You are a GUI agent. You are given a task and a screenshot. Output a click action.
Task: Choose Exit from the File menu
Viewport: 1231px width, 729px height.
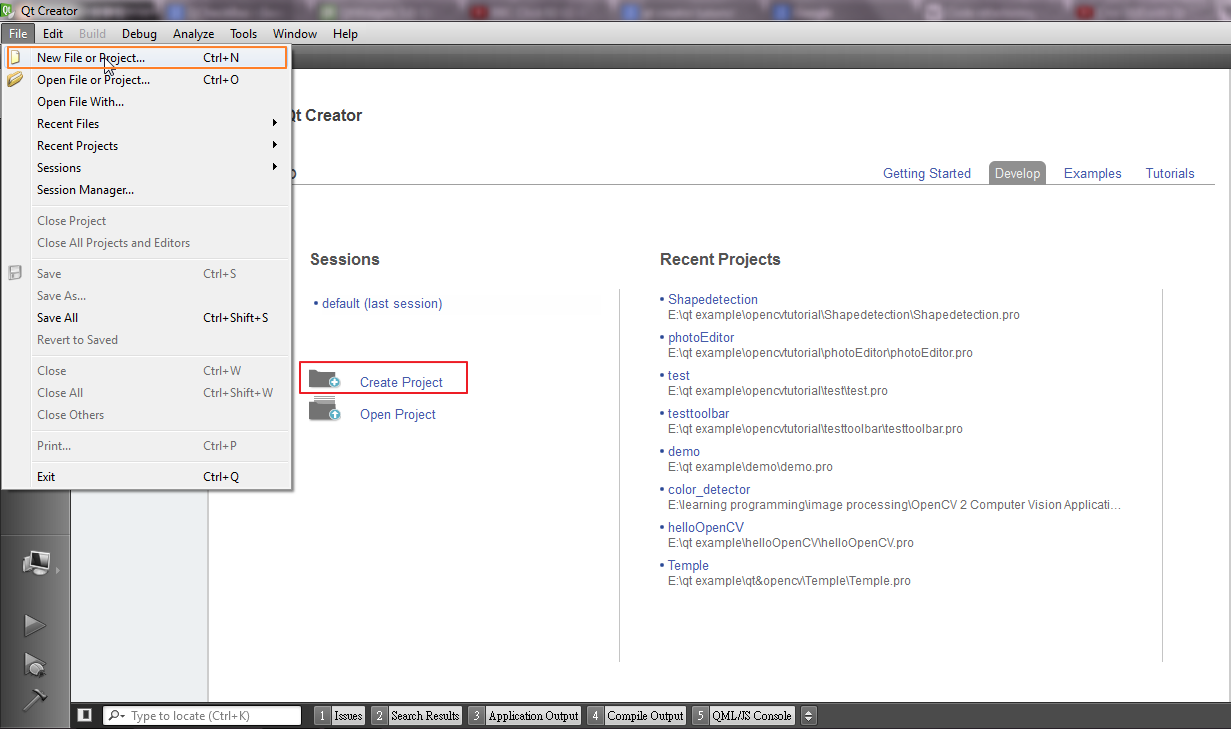click(147, 477)
